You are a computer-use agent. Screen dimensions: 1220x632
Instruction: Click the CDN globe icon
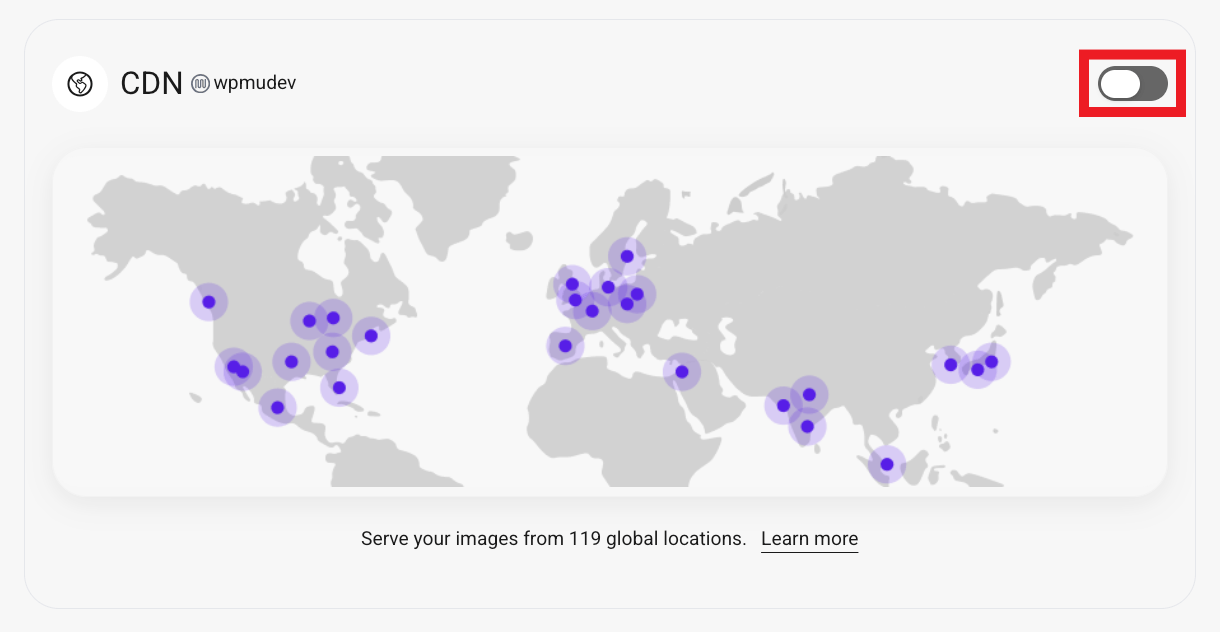click(x=80, y=84)
